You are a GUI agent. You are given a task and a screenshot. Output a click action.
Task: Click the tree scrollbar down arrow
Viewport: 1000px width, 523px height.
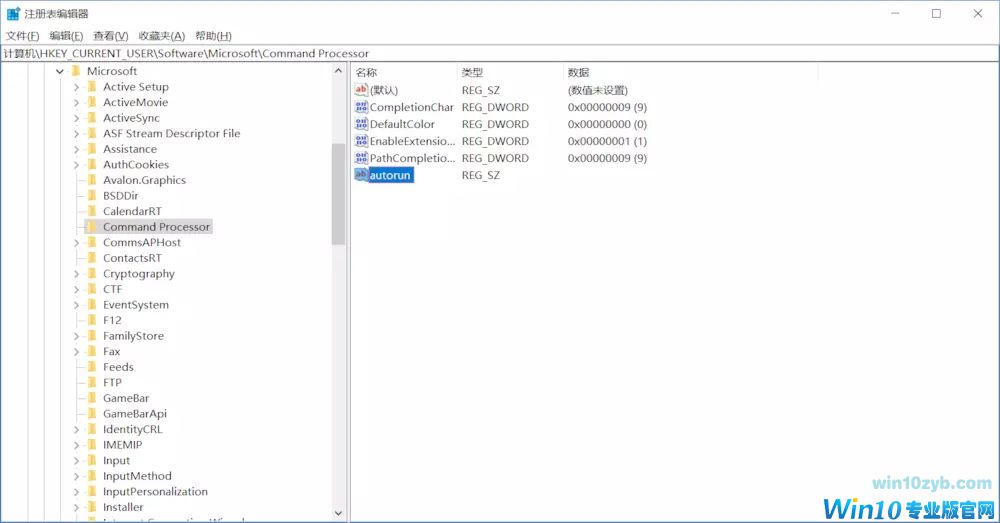[x=339, y=513]
